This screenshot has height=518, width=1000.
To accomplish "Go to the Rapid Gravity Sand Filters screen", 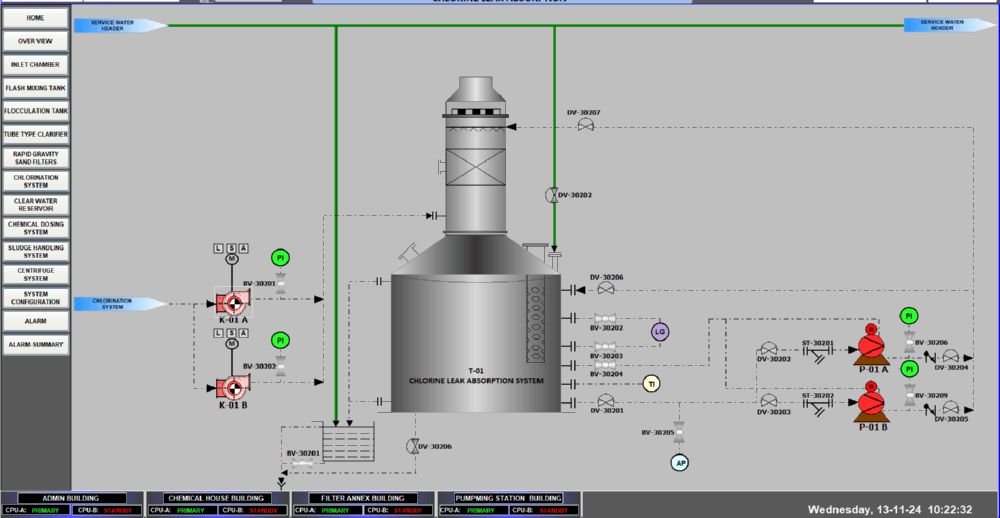I will pyautogui.click(x=35, y=157).
